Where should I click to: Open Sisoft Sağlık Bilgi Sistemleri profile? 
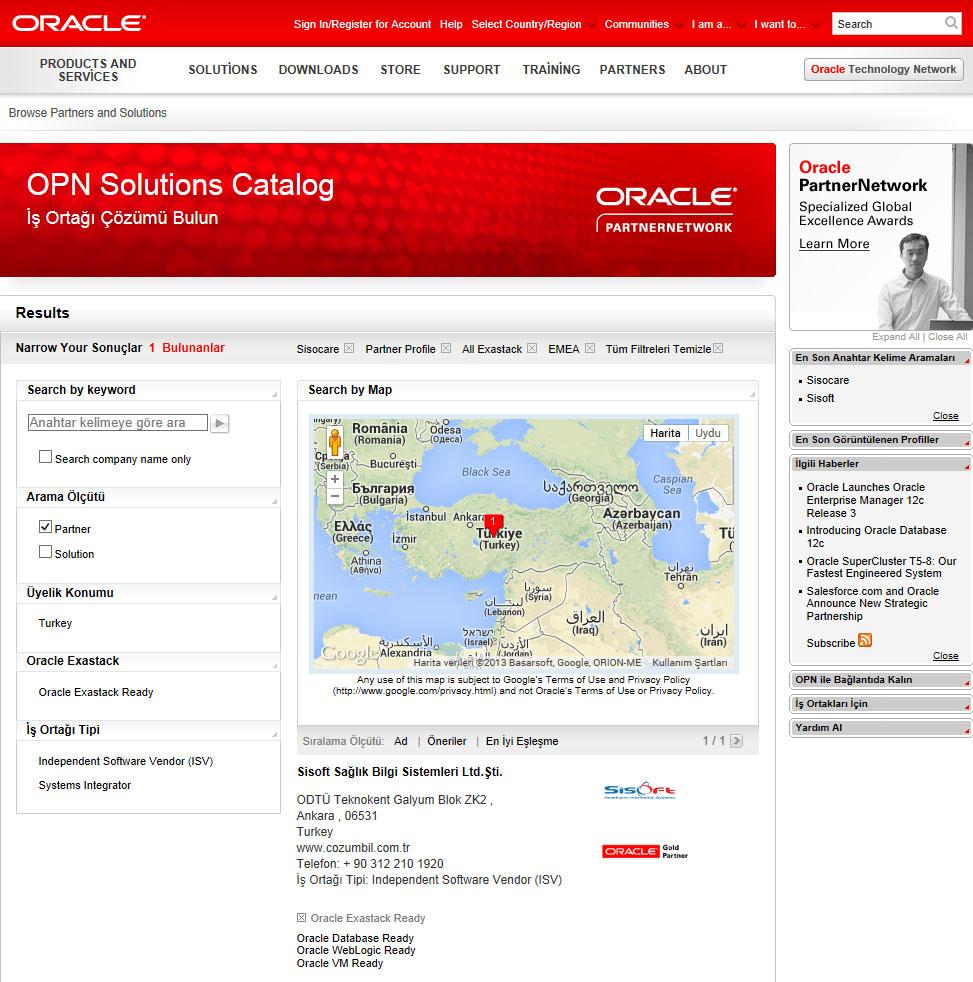point(400,772)
